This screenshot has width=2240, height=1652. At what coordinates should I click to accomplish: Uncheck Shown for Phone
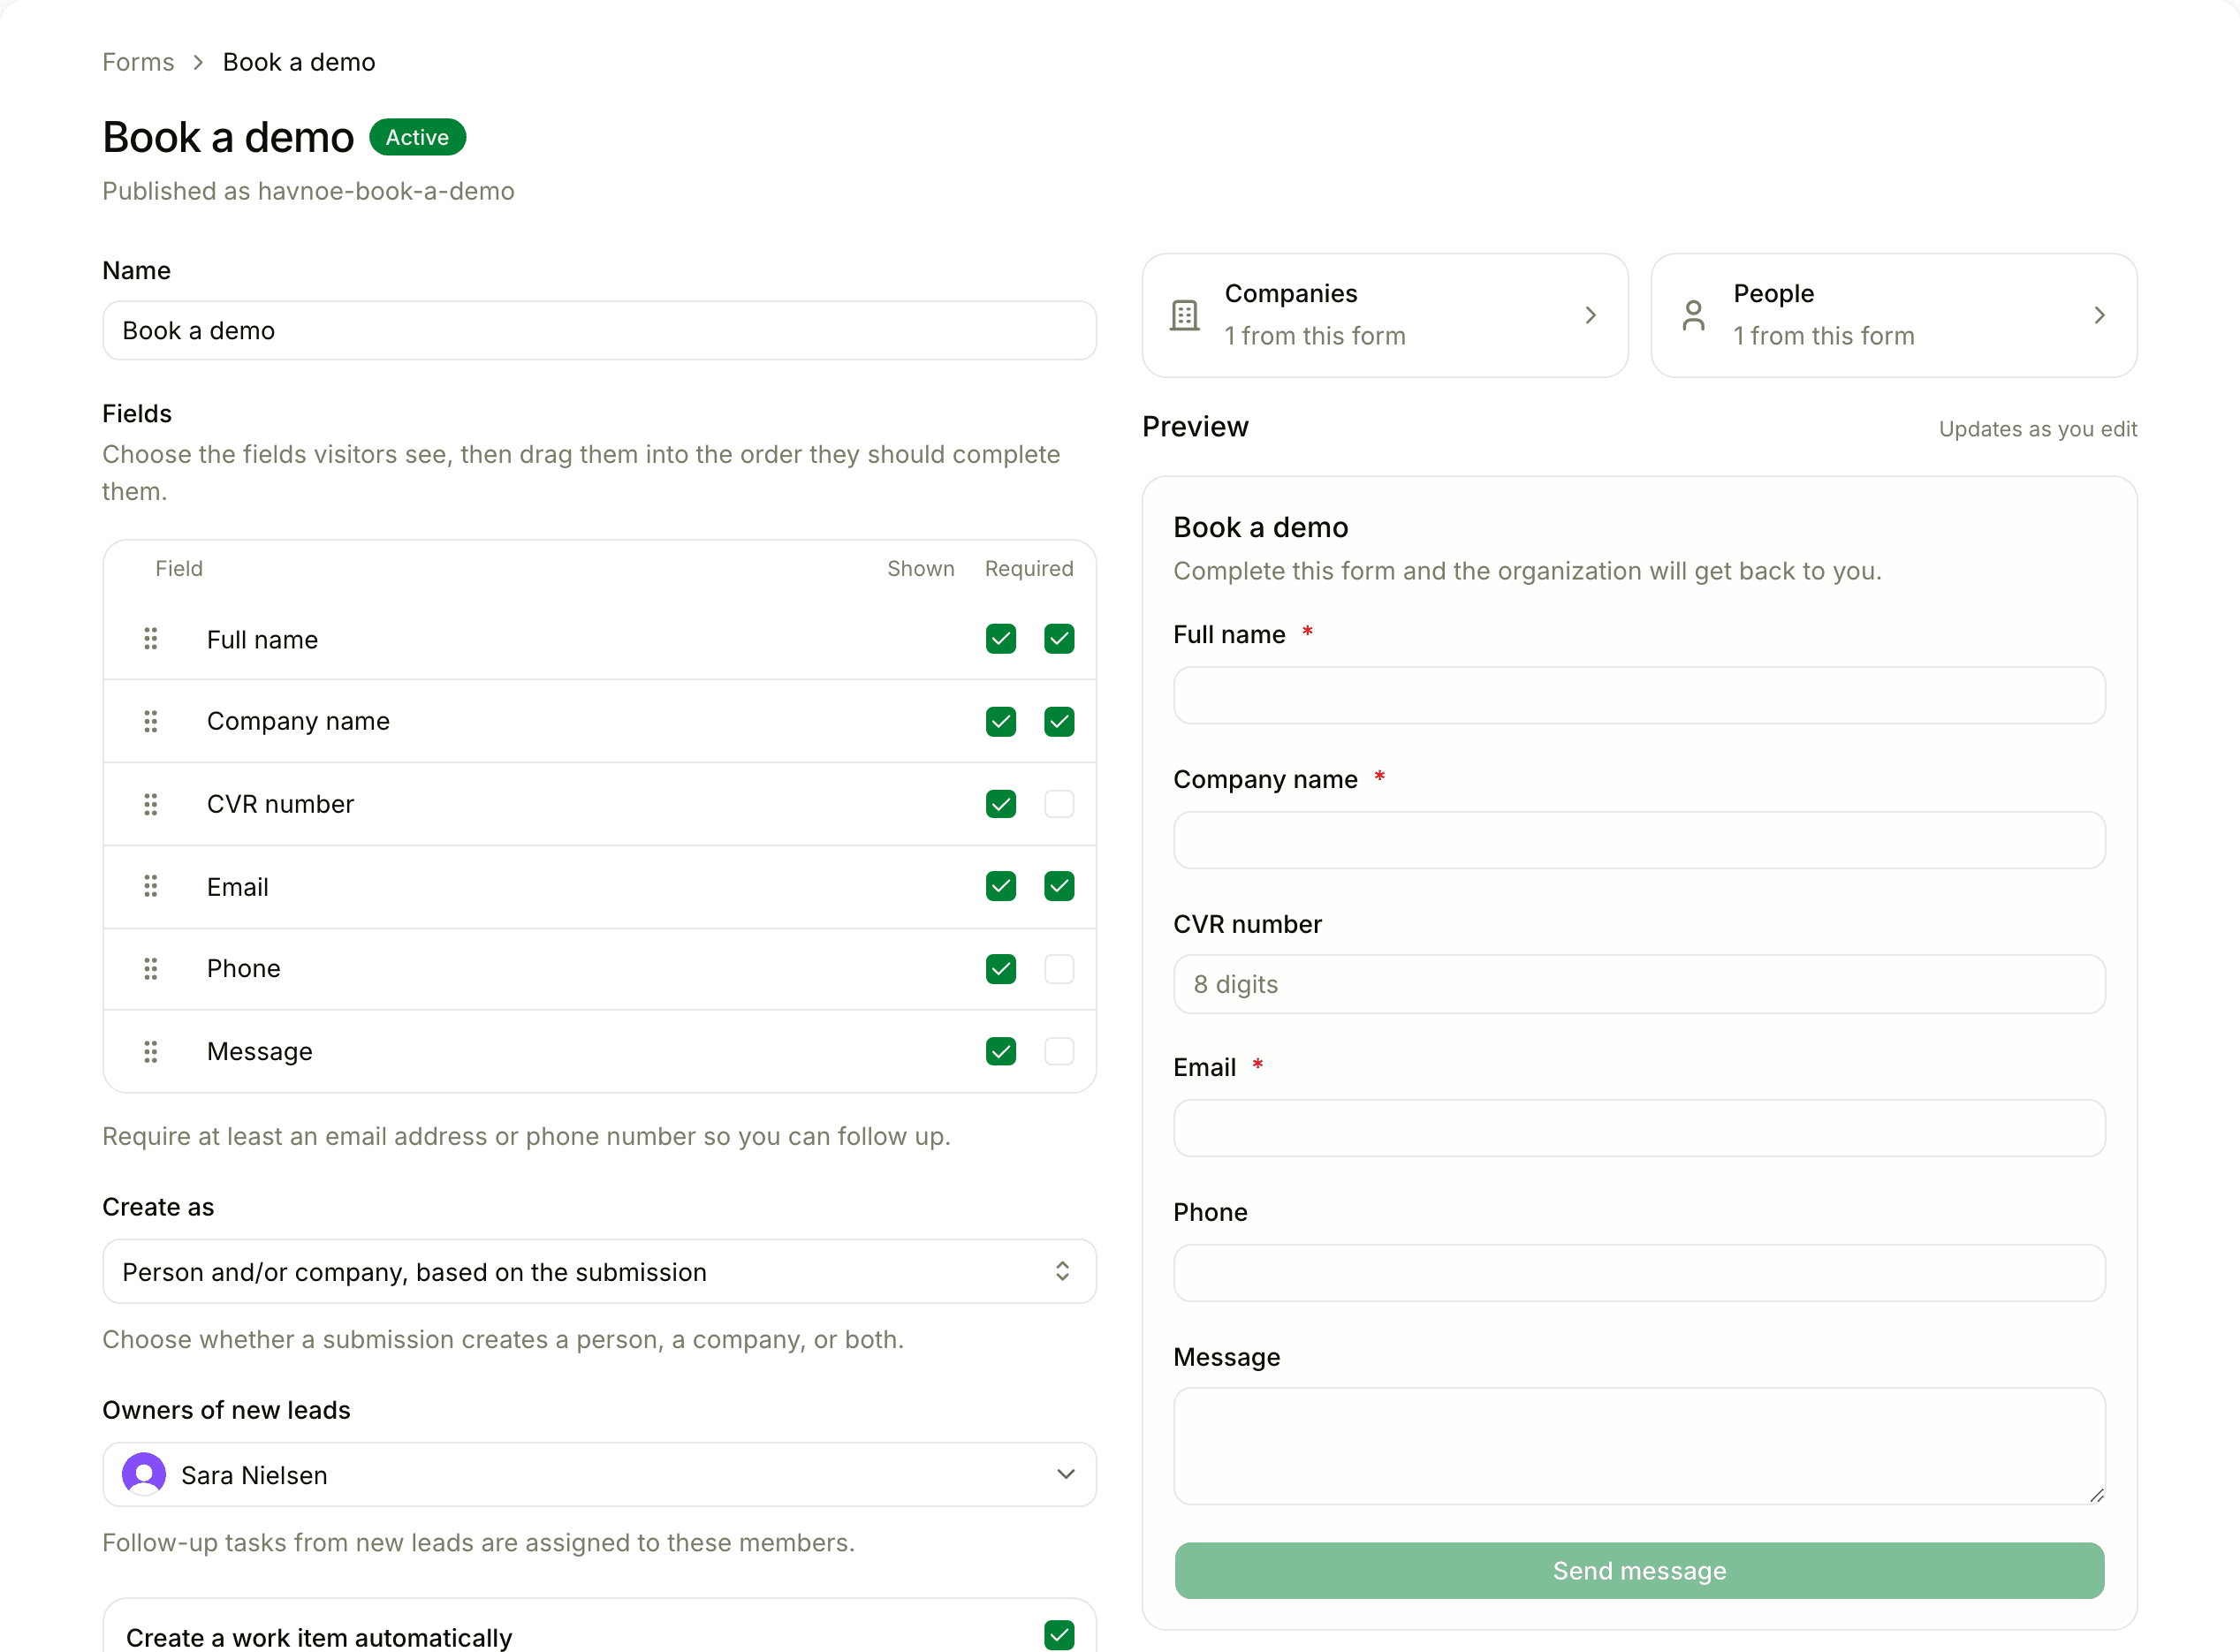[x=1000, y=969]
